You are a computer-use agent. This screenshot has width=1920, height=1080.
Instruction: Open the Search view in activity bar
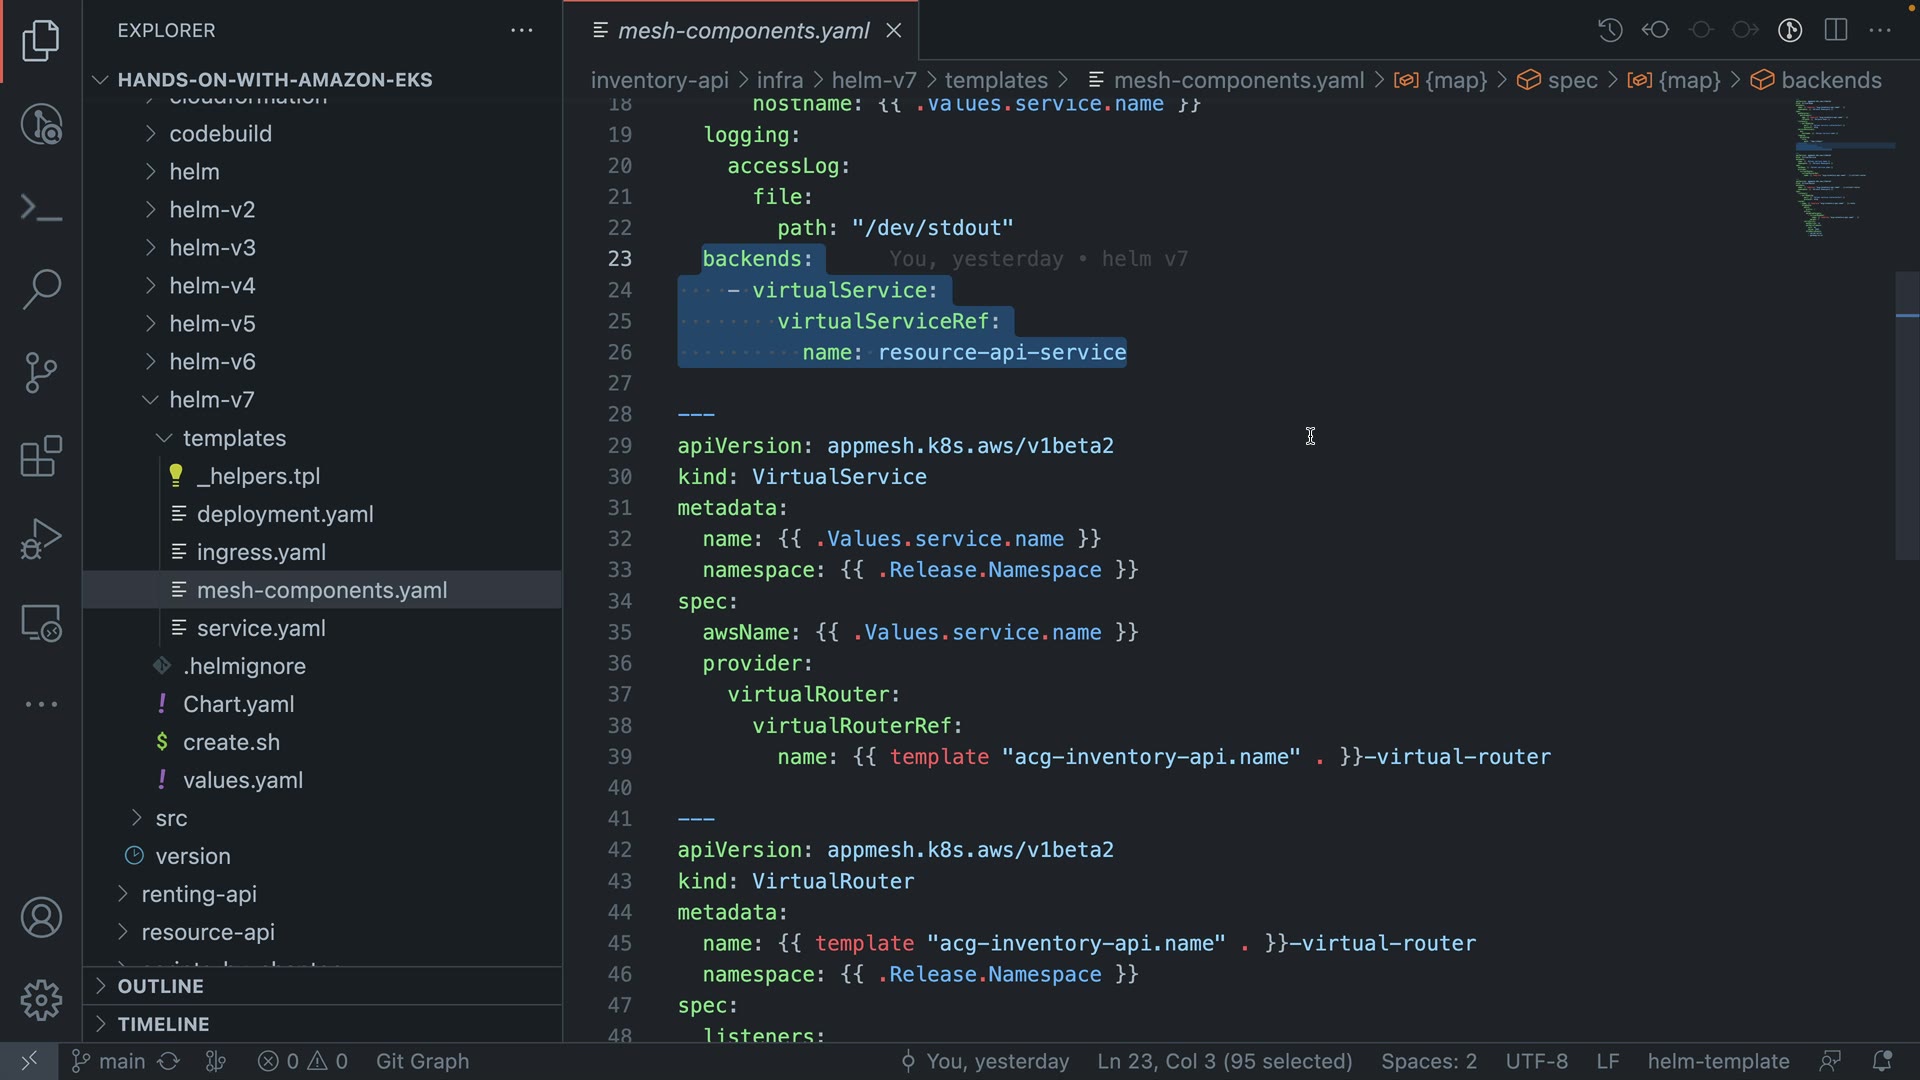point(41,290)
